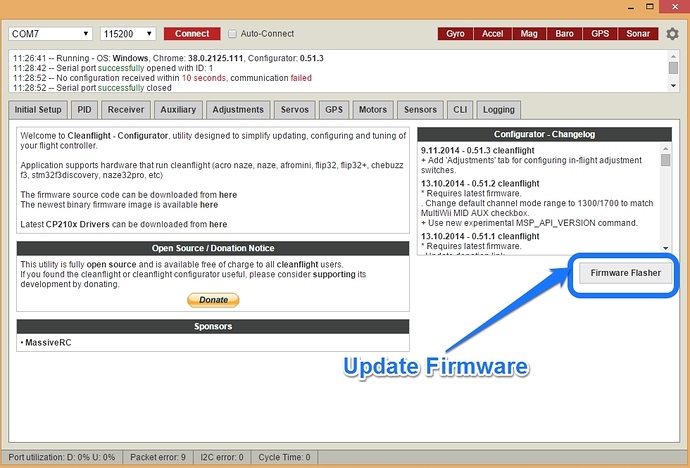The image size is (690, 468).
Task: Open the Sensors tab
Action: (x=420, y=110)
